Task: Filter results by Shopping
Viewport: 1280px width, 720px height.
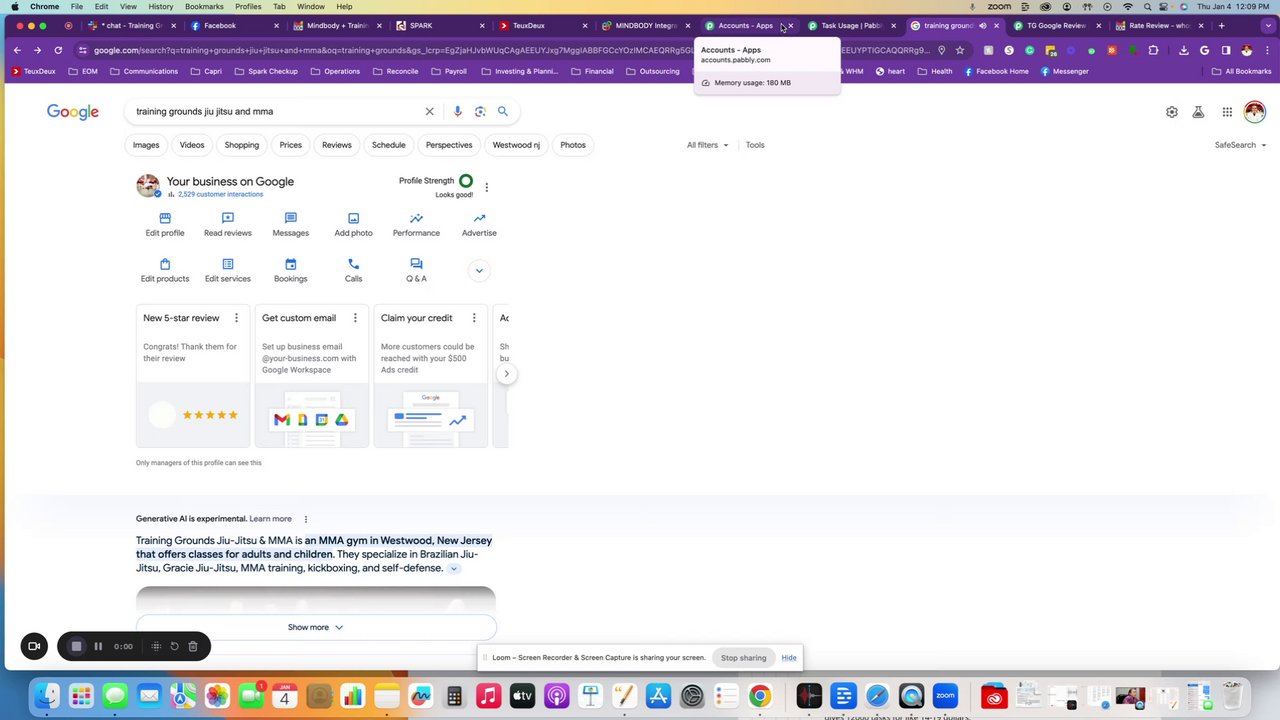Action: pyautogui.click(x=242, y=145)
